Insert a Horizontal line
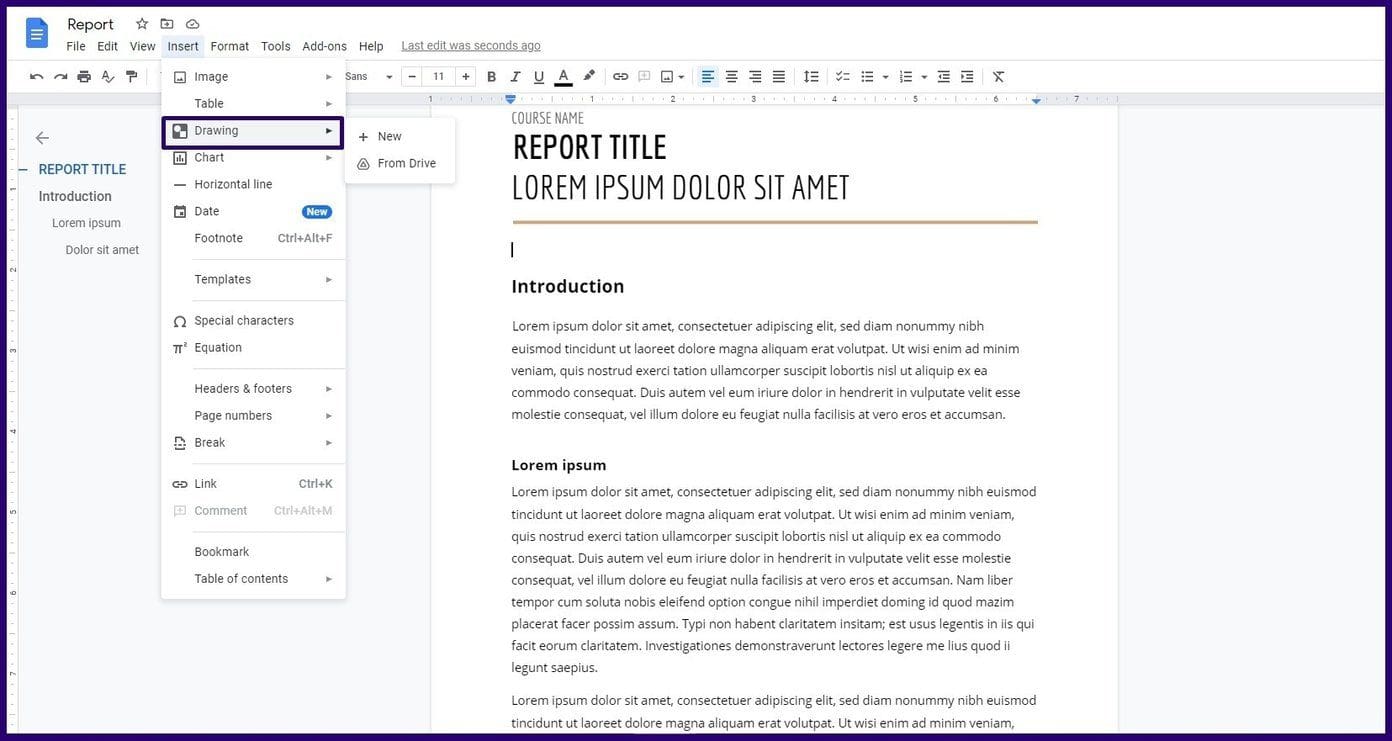This screenshot has height=741, width=1392. [x=253, y=185]
